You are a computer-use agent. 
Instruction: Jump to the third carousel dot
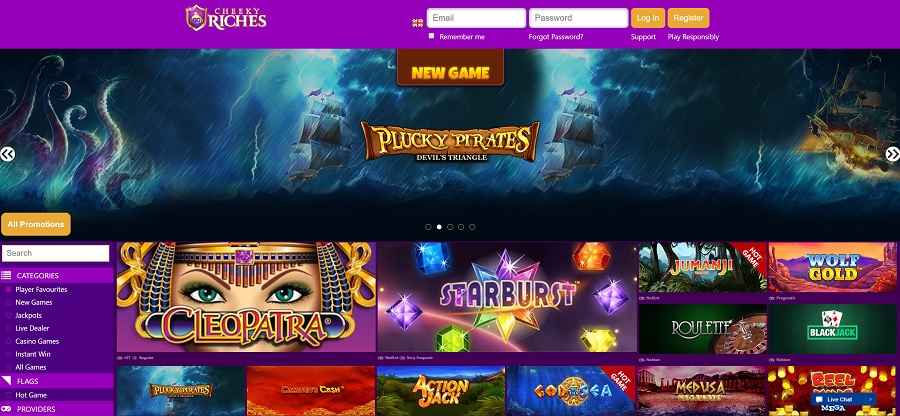(450, 227)
